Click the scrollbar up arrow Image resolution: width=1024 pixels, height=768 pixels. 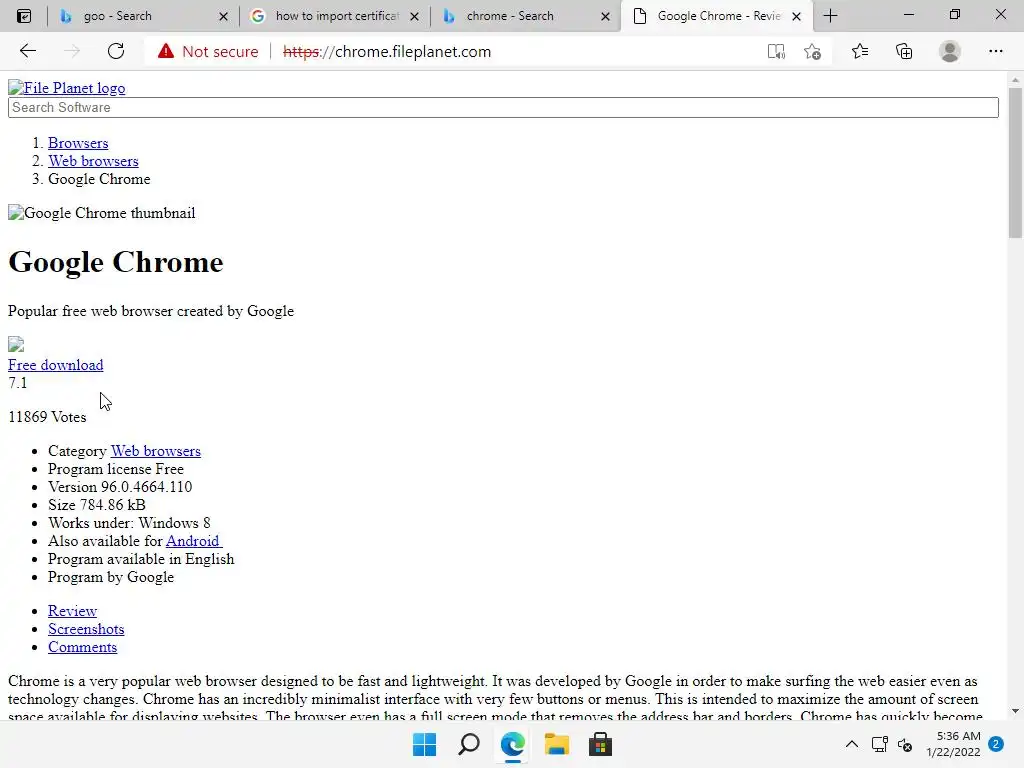tap(1015, 80)
